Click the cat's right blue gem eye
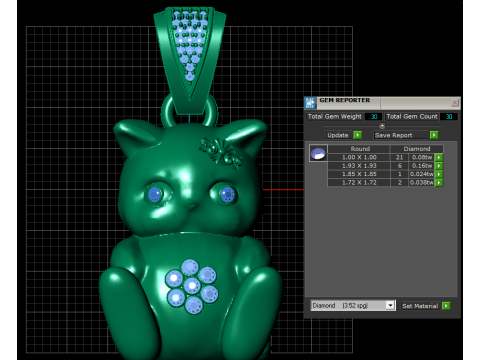Image resolution: width=480 pixels, height=360 pixels. (x=228, y=194)
